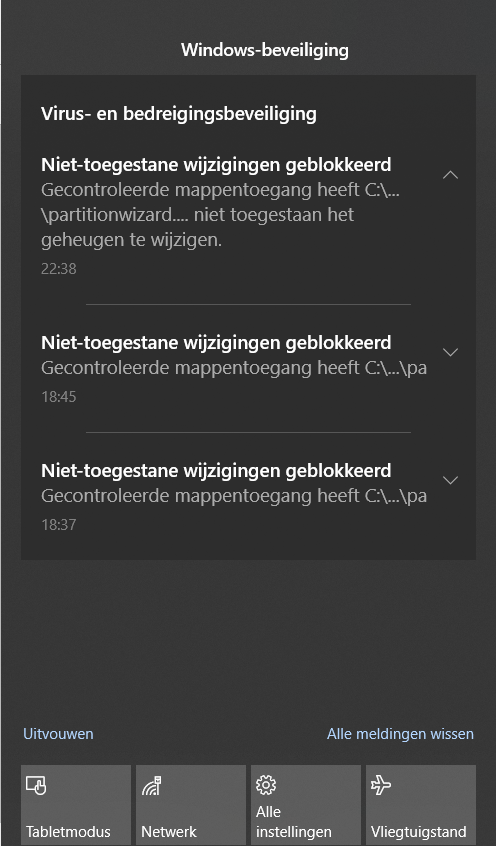Expand the 18:45 notification using its chevron
The image size is (496, 846).
tap(450, 352)
